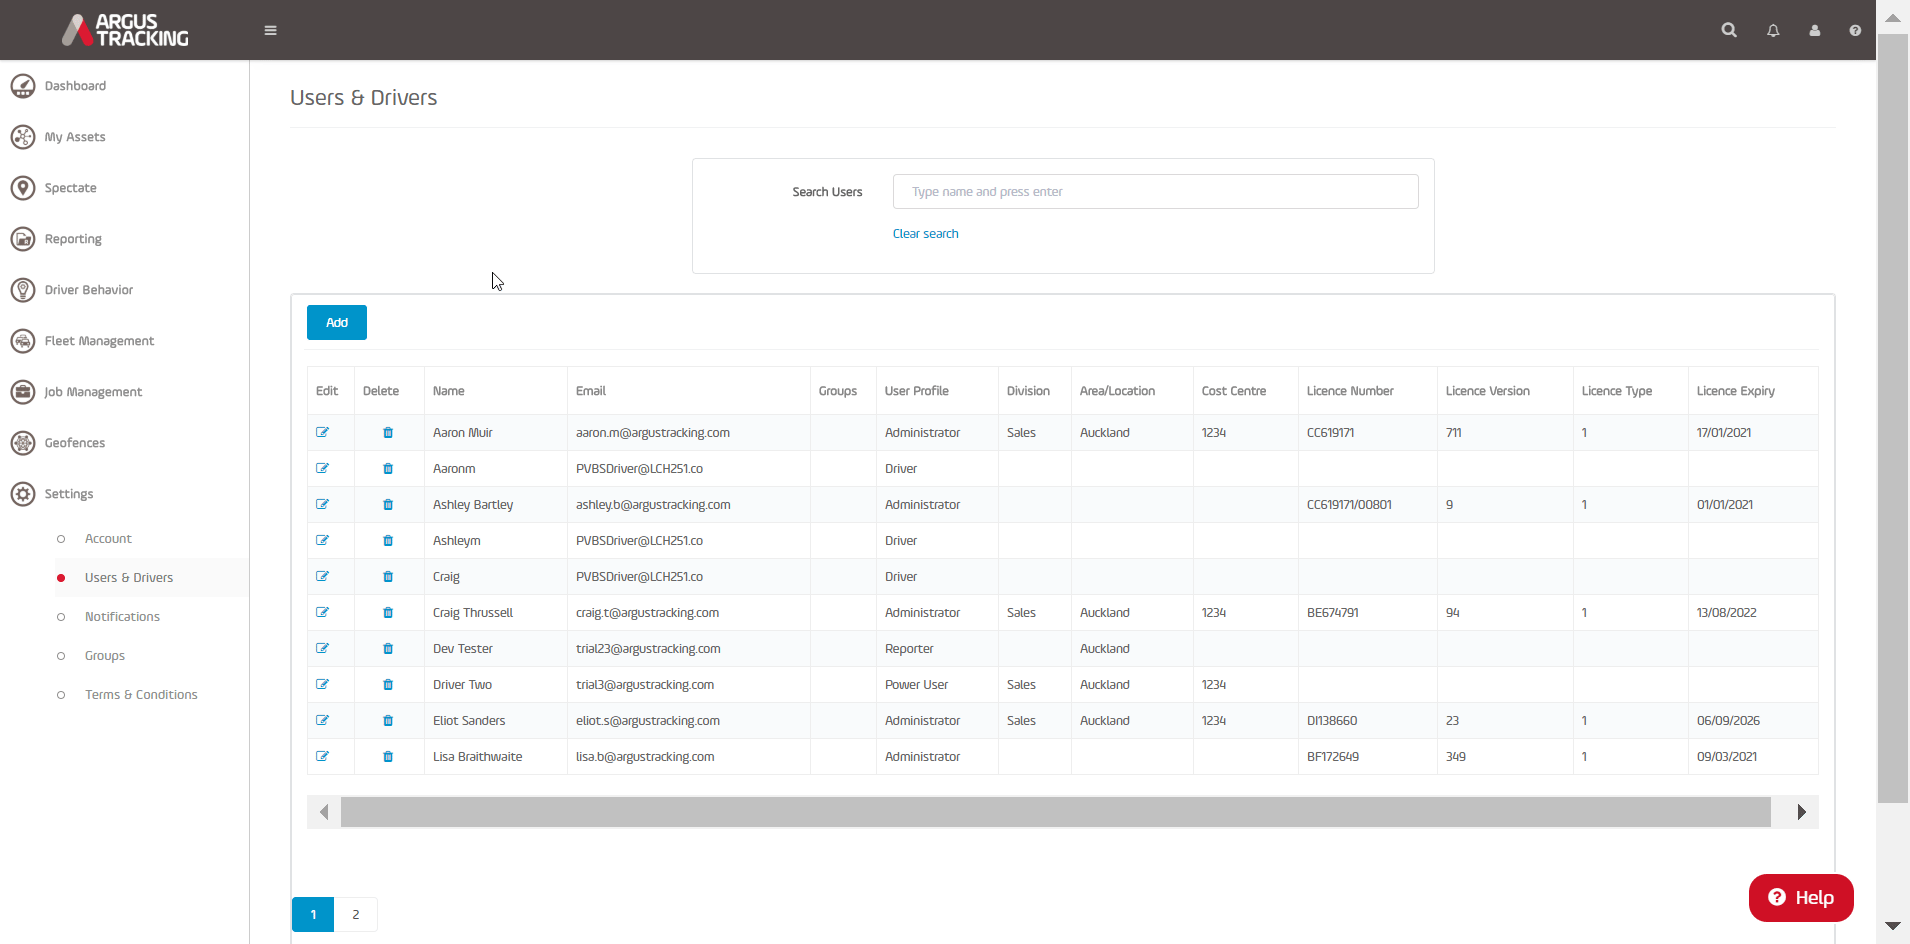The image size is (1910, 944).
Task: Click email aaron.m@argustracking.com
Action: (653, 433)
